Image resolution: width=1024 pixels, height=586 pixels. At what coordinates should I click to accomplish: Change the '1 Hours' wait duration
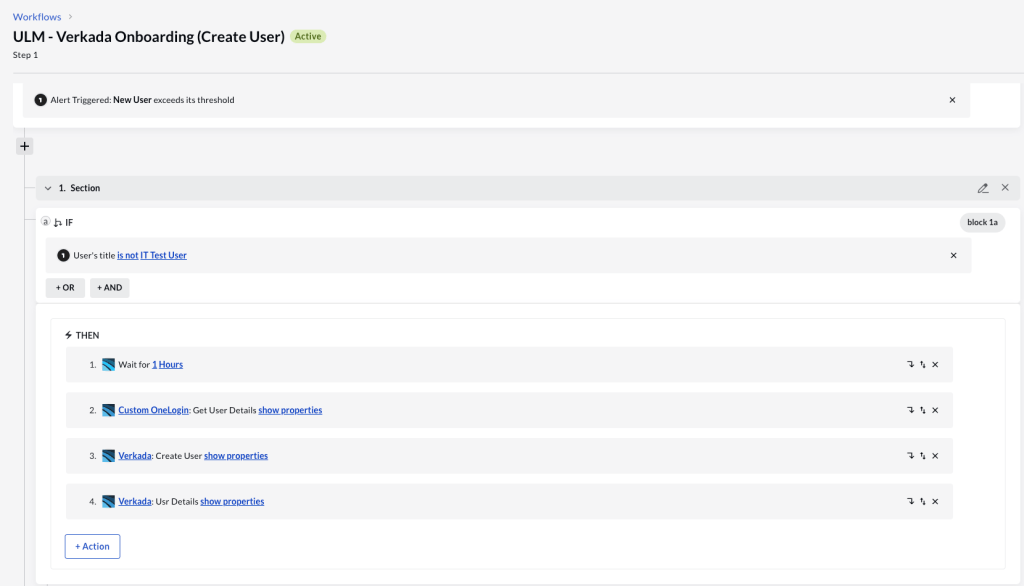pos(167,365)
